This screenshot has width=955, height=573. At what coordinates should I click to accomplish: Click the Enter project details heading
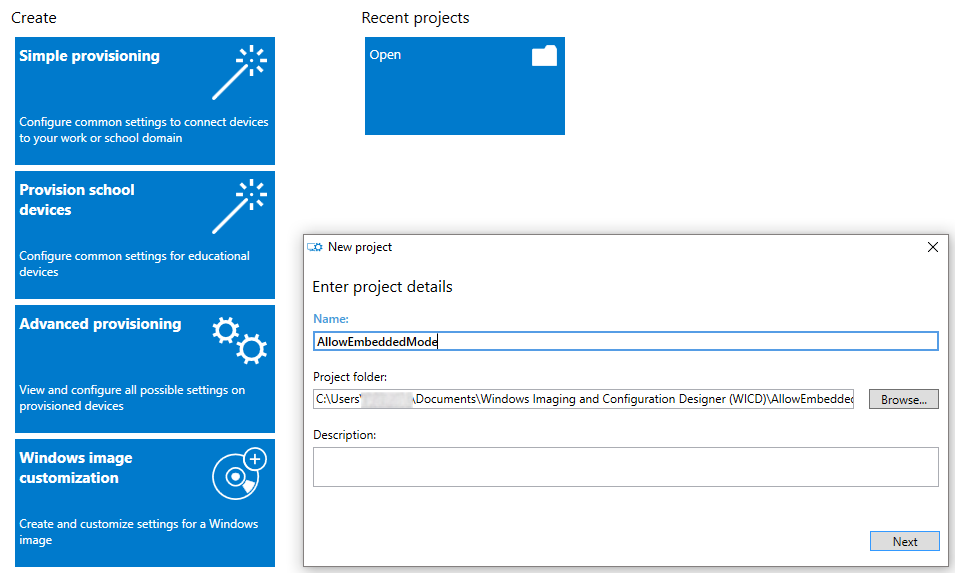pos(382,287)
